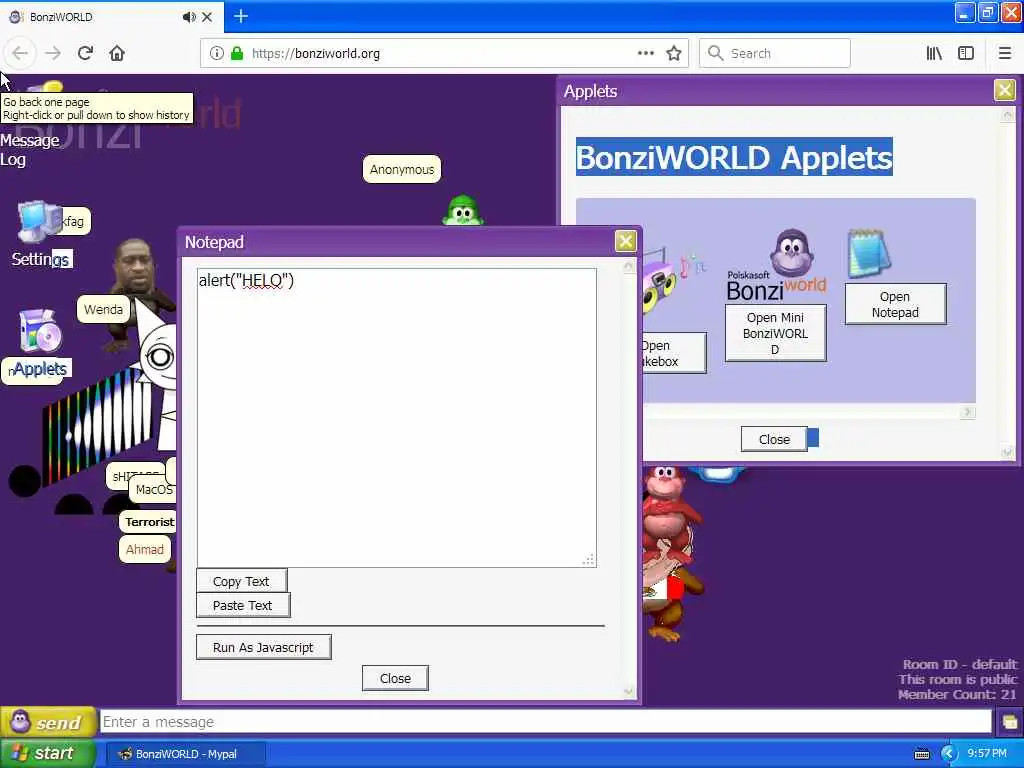Click the red bonzi character with flag
Screen dimensions: 1024x768
671,554
